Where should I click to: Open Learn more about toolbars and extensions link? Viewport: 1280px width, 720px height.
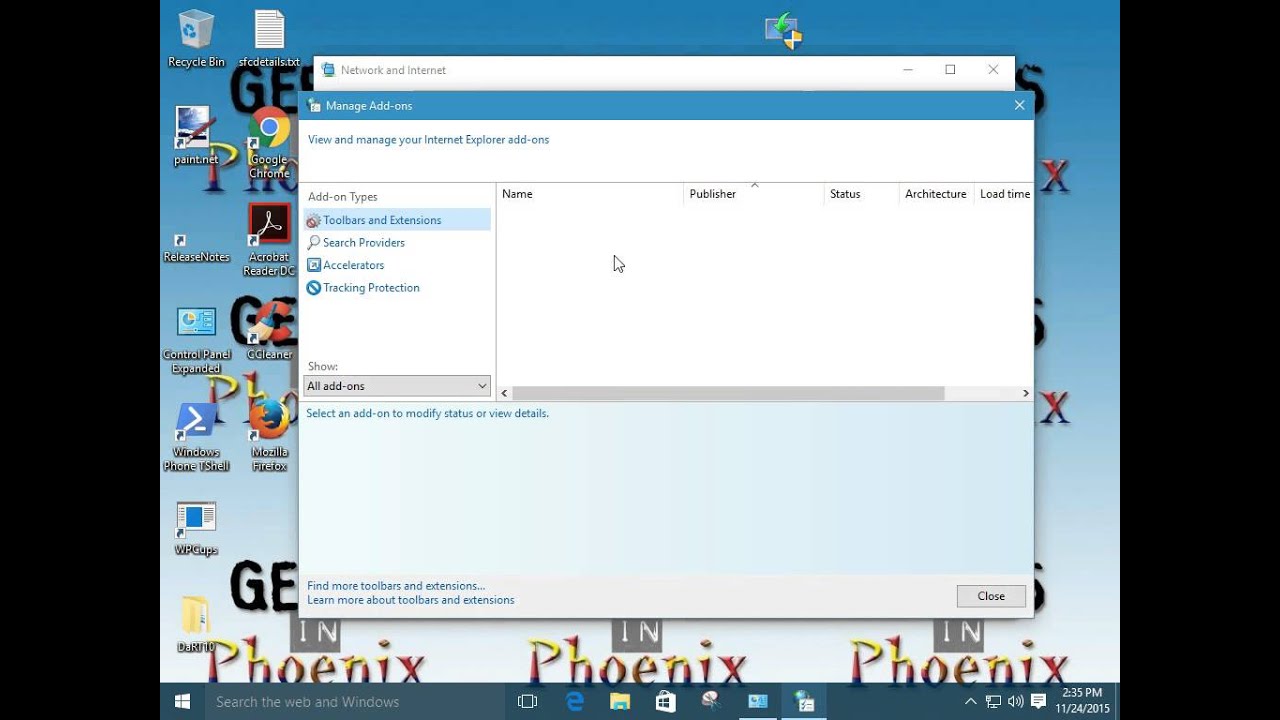pyautogui.click(x=411, y=600)
